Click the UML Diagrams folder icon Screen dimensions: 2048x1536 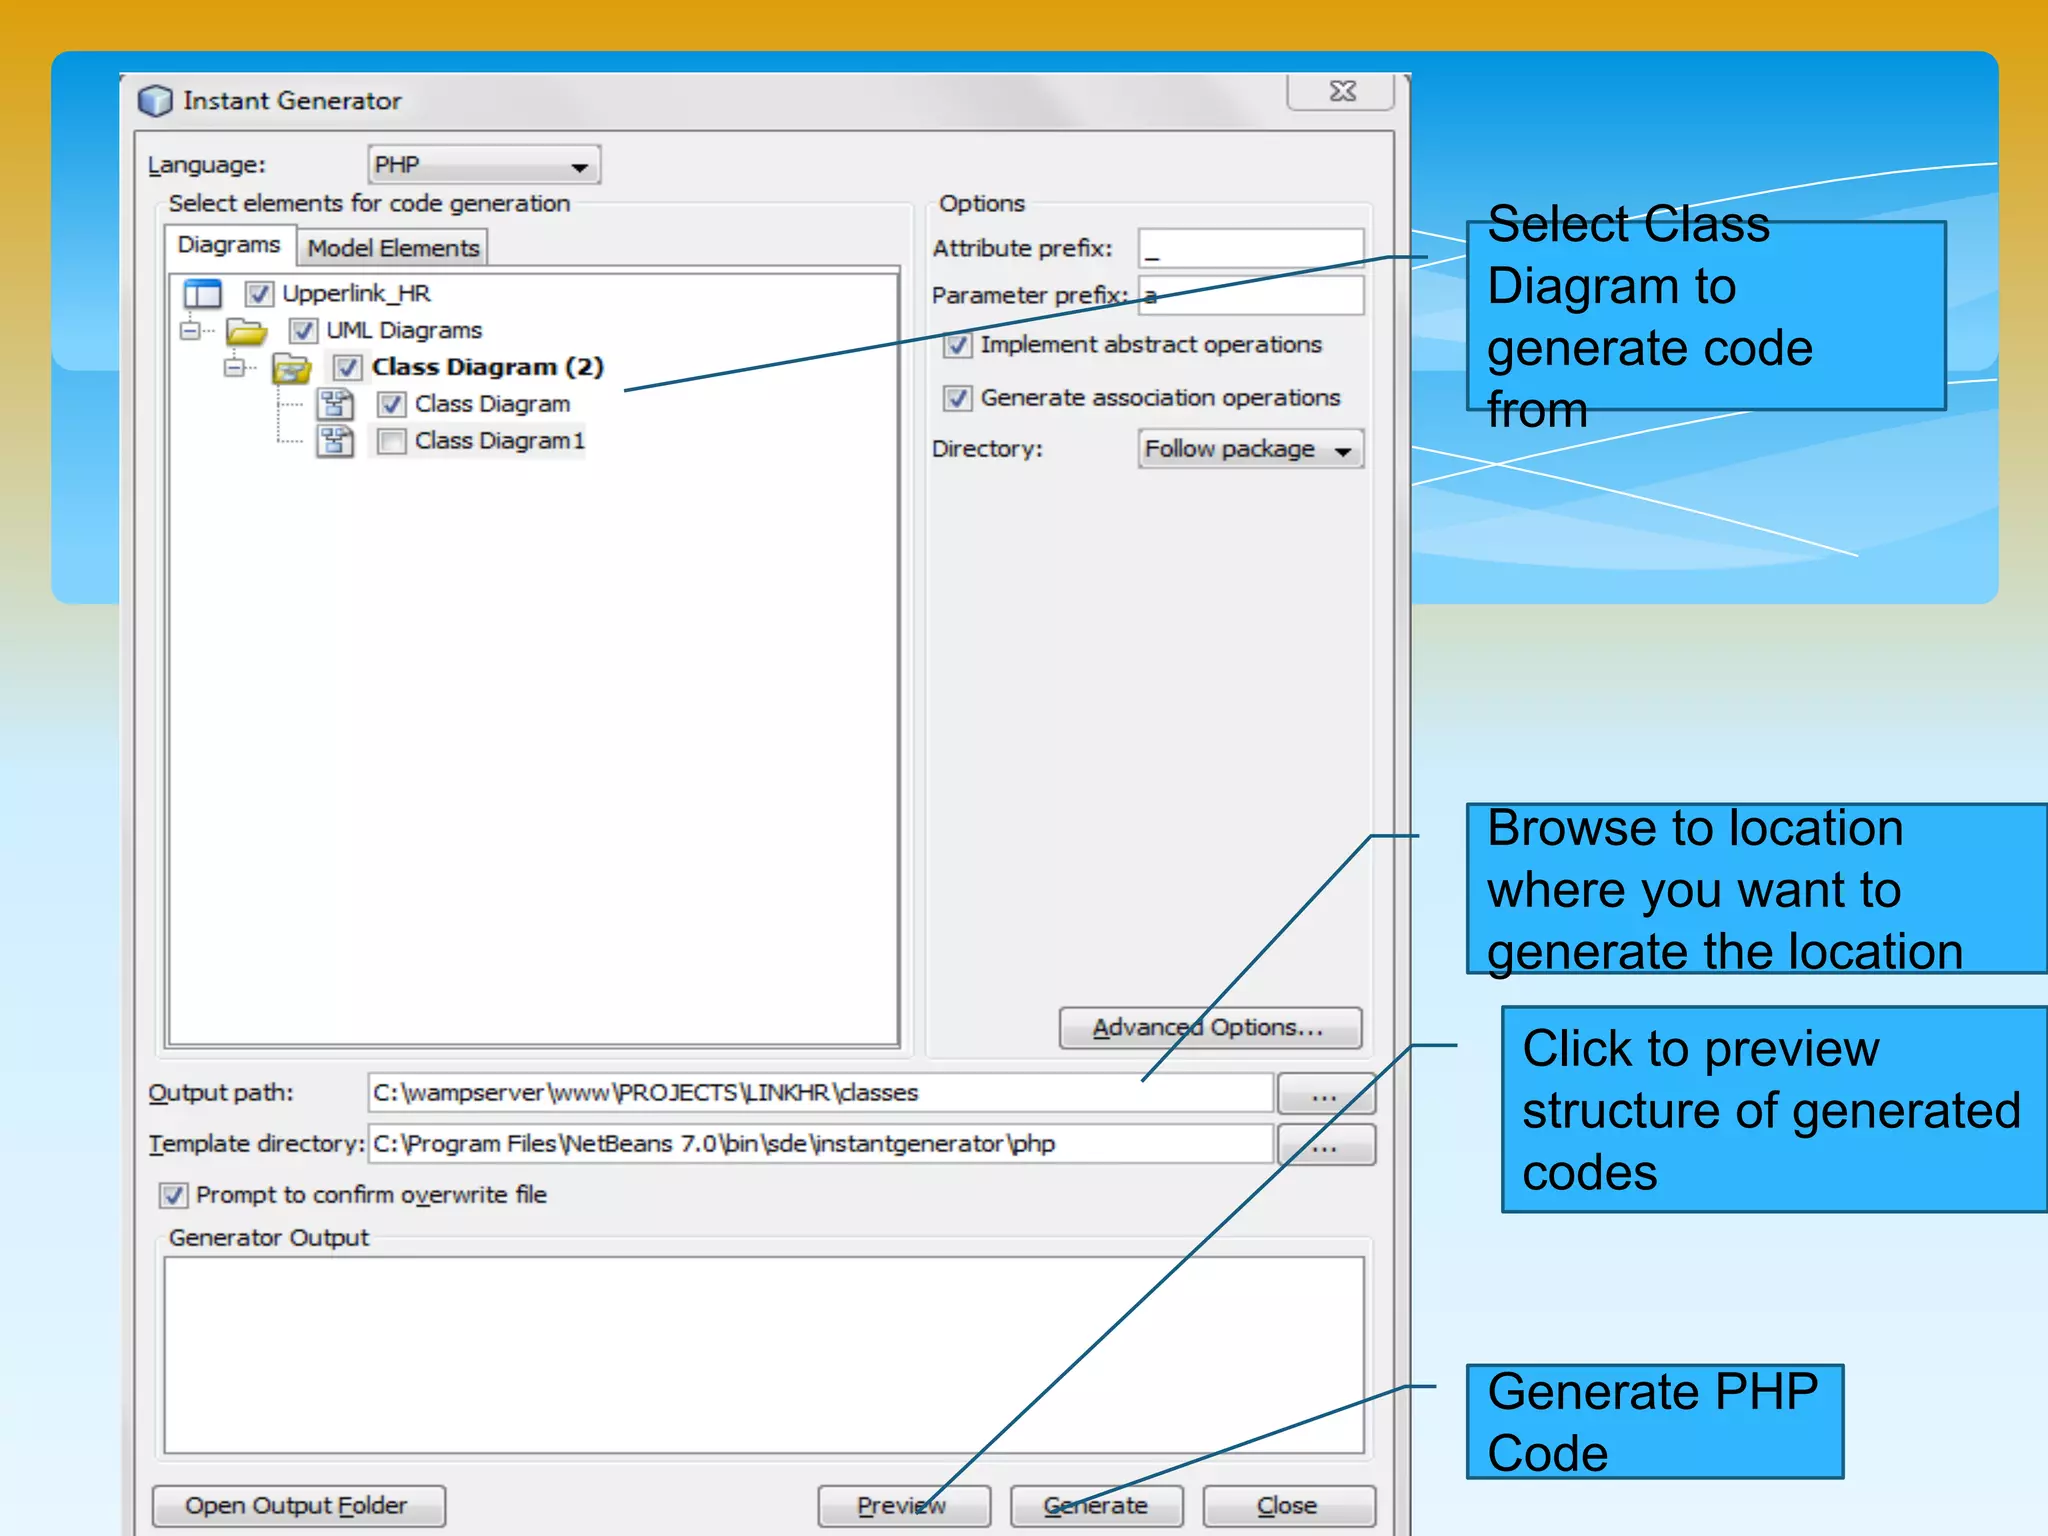(246, 331)
